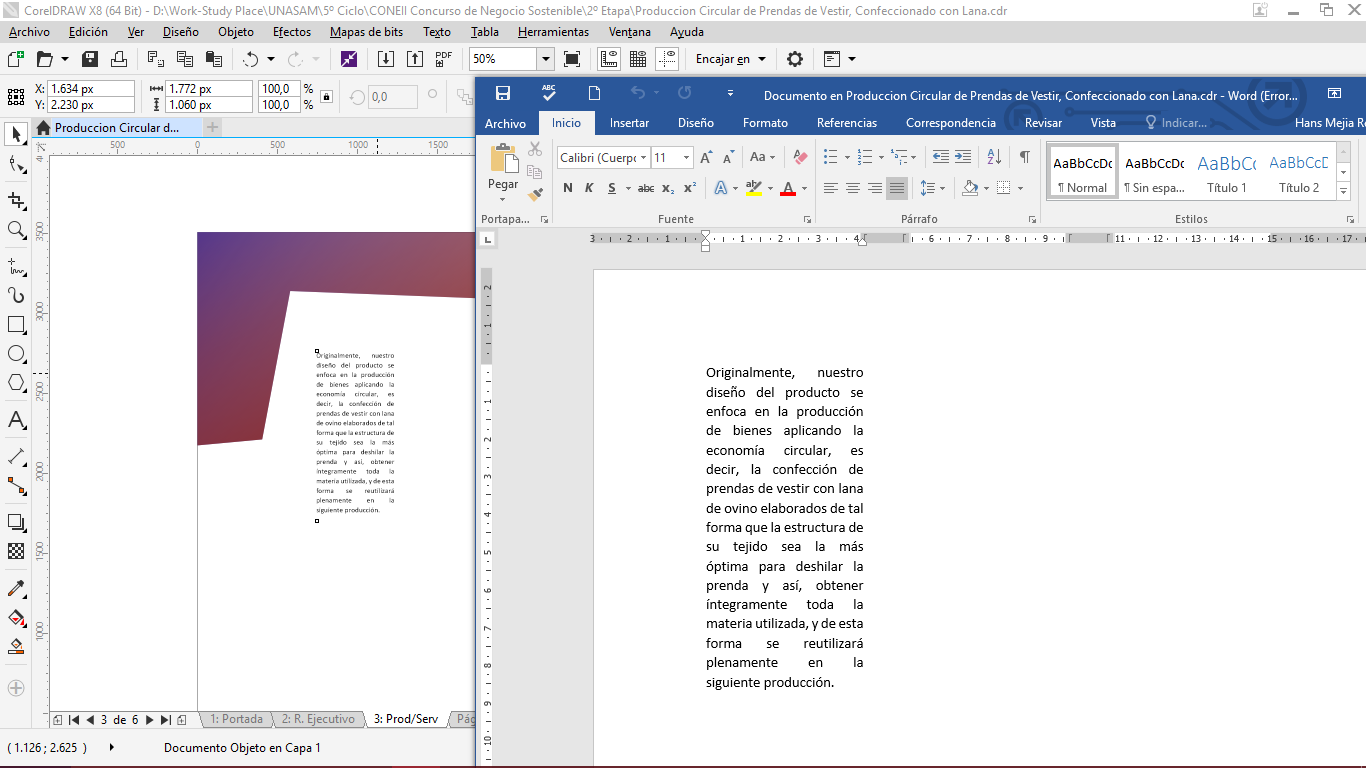This screenshot has width=1366, height=768.
Task: Click Word's Format Painter brush icon
Action: (x=535, y=194)
